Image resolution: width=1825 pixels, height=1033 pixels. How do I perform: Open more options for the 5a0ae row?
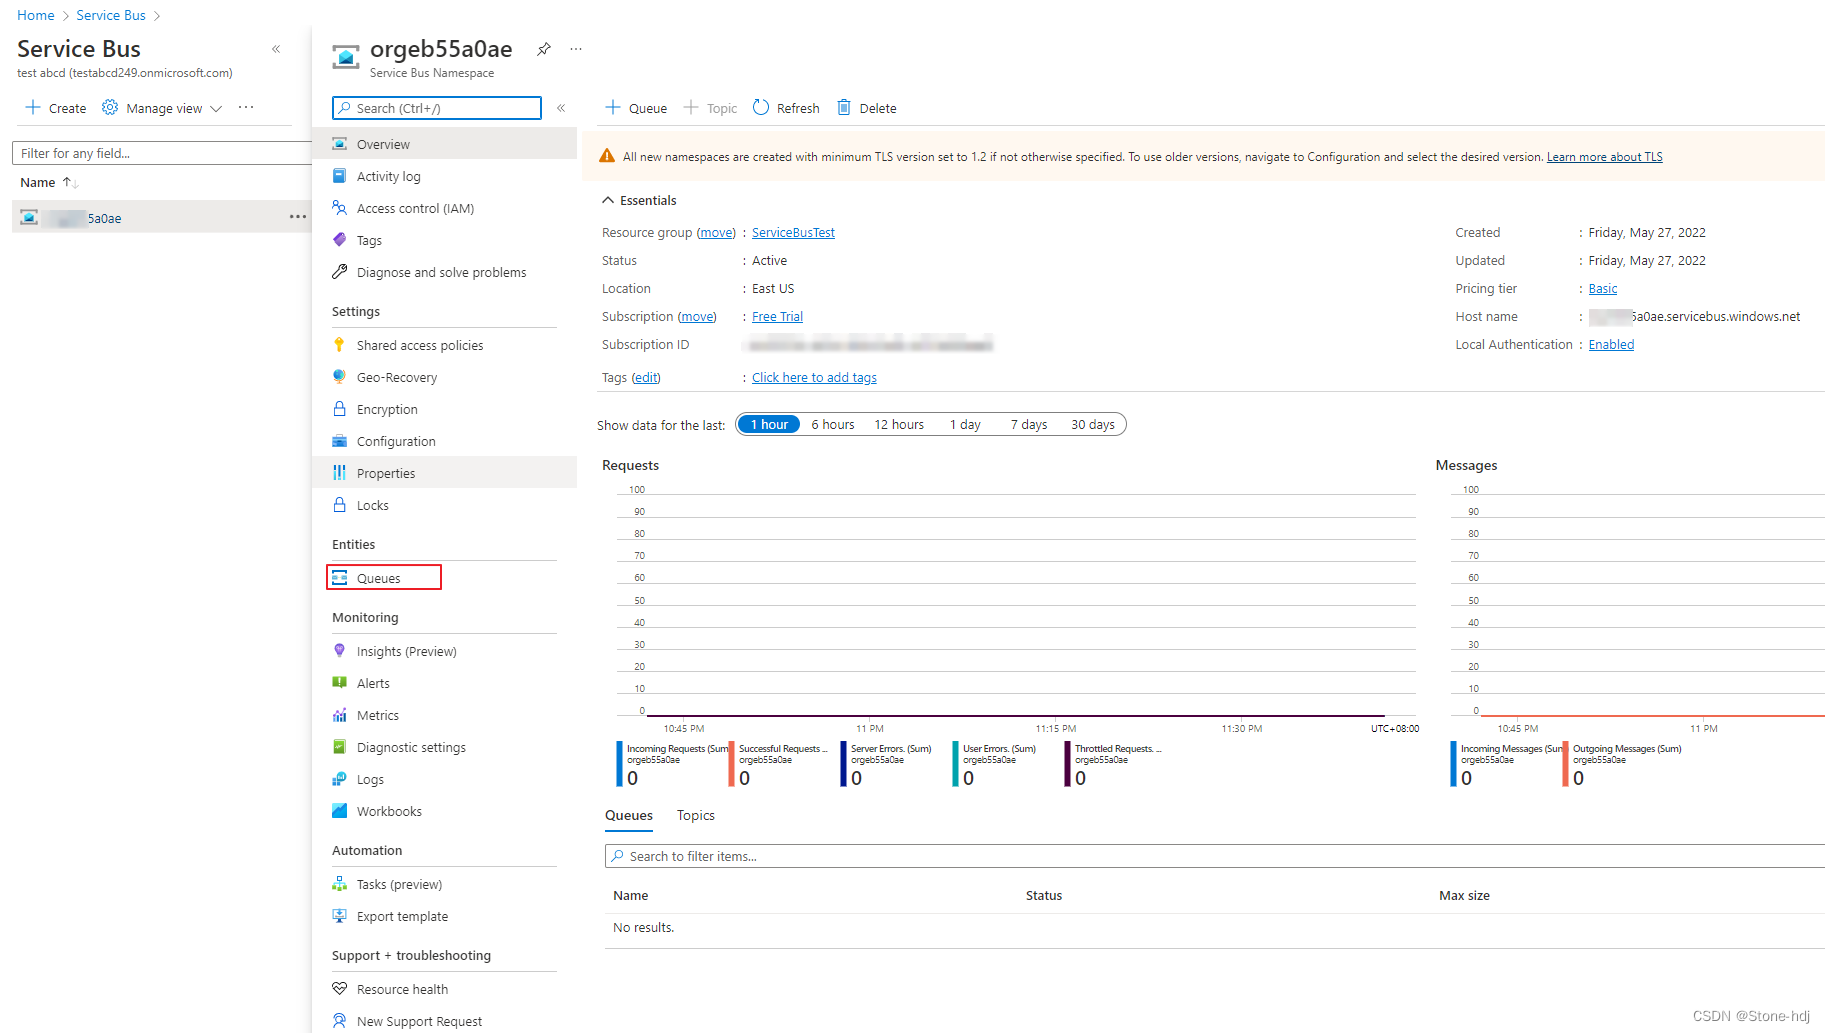[x=298, y=217]
